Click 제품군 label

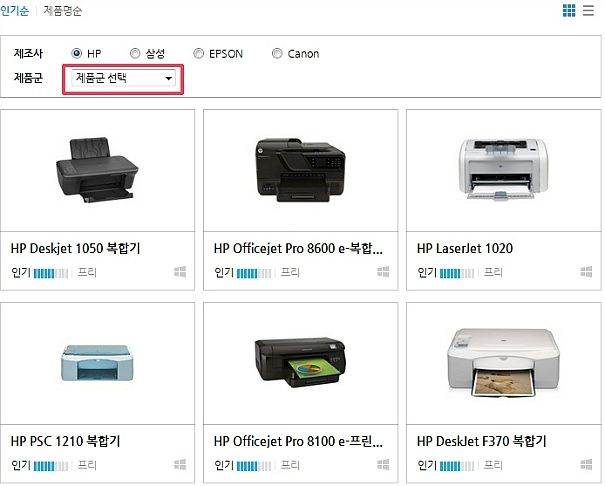28,78
